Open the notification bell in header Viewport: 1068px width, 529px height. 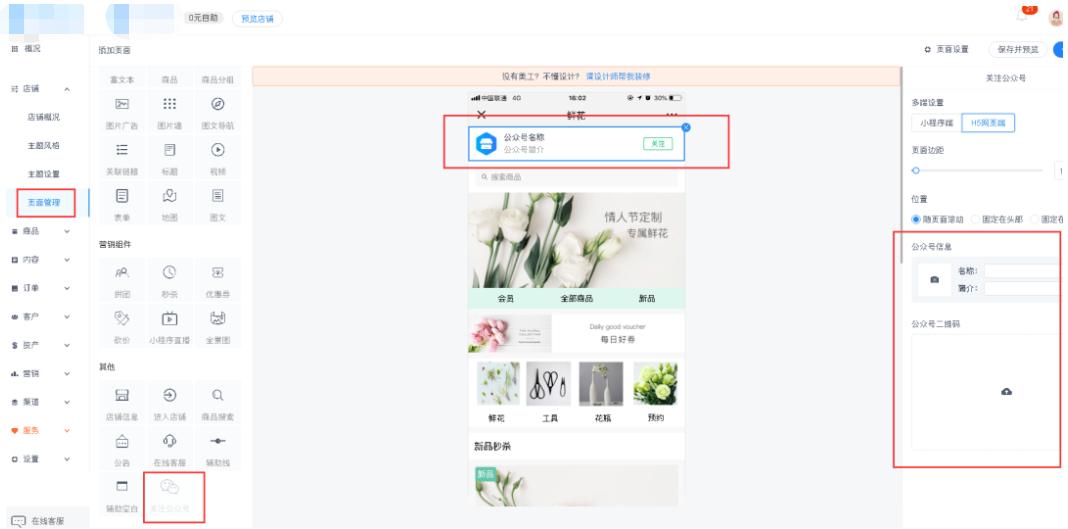click(x=1022, y=14)
